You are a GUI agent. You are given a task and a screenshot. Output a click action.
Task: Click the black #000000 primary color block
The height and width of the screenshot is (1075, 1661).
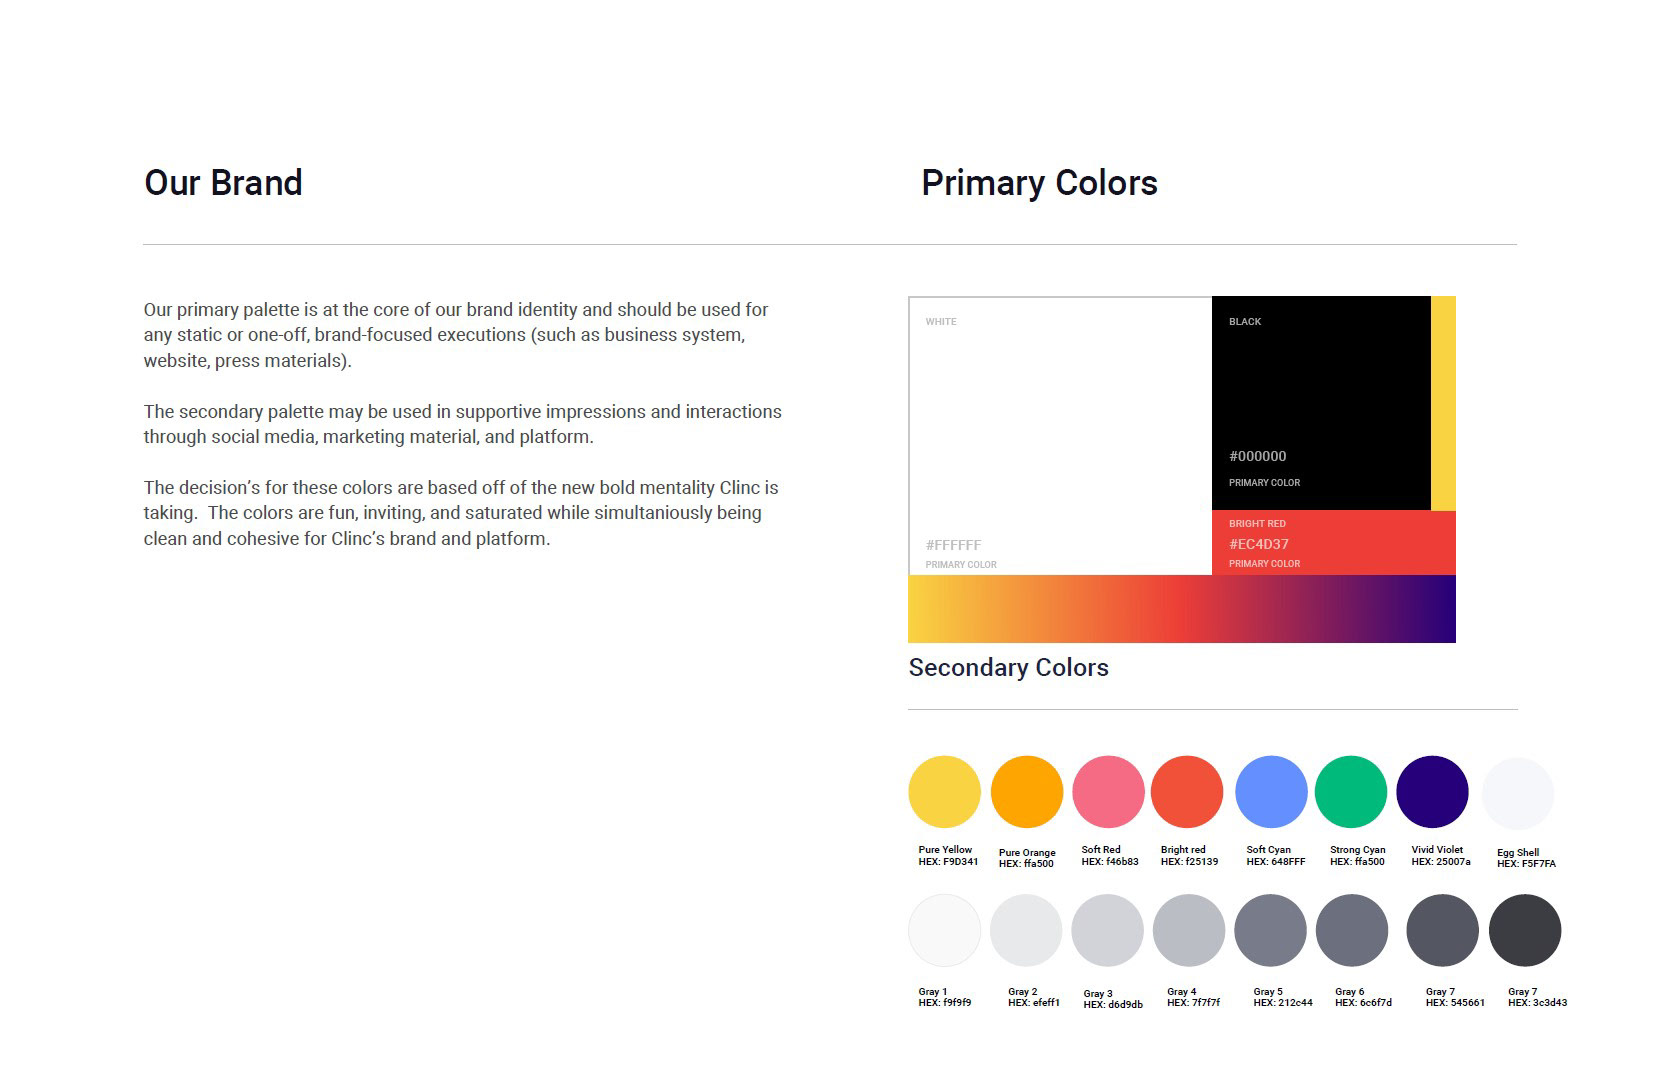point(1321,403)
